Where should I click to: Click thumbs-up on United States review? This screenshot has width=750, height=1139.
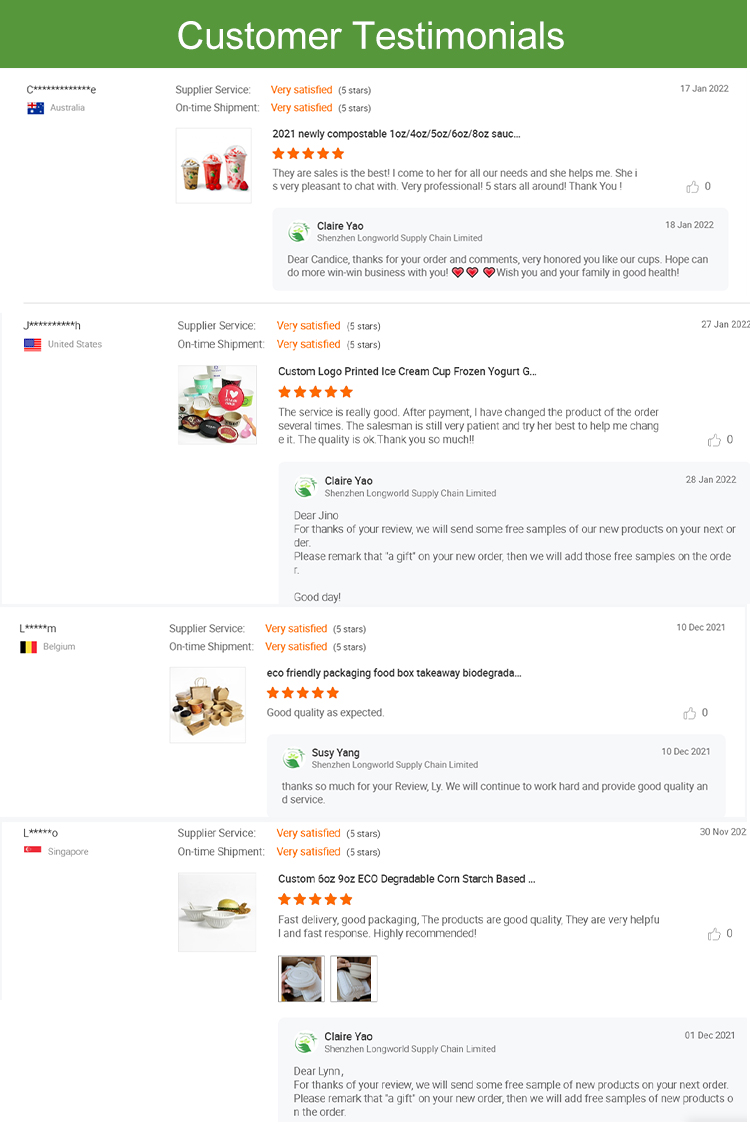pyautogui.click(x=714, y=440)
